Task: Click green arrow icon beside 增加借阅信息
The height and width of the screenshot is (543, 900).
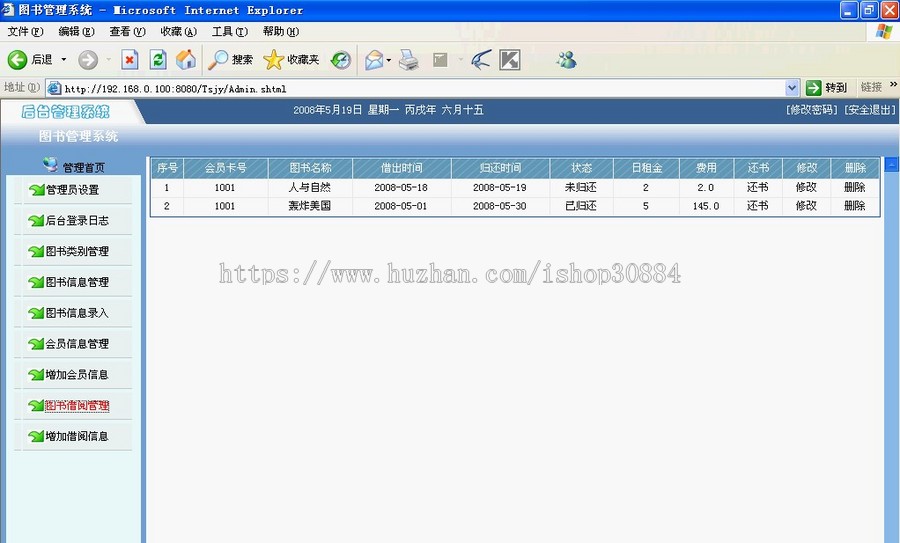Action: click(x=36, y=436)
